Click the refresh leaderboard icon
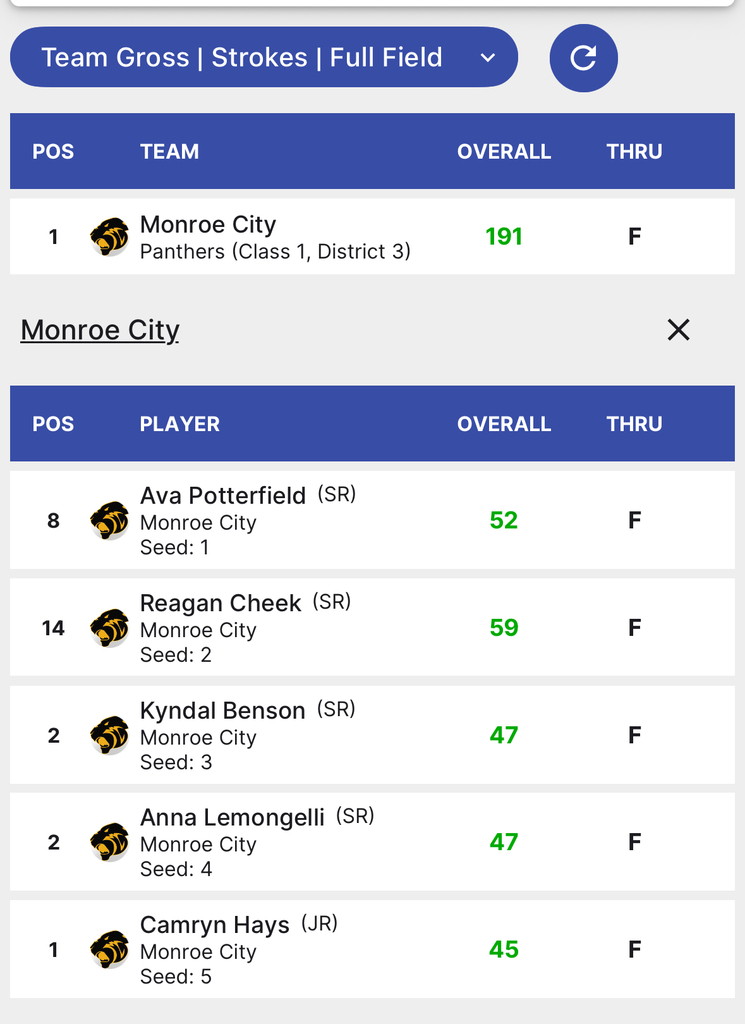Image resolution: width=745 pixels, height=1024 pixels. (x=583, y=58)
